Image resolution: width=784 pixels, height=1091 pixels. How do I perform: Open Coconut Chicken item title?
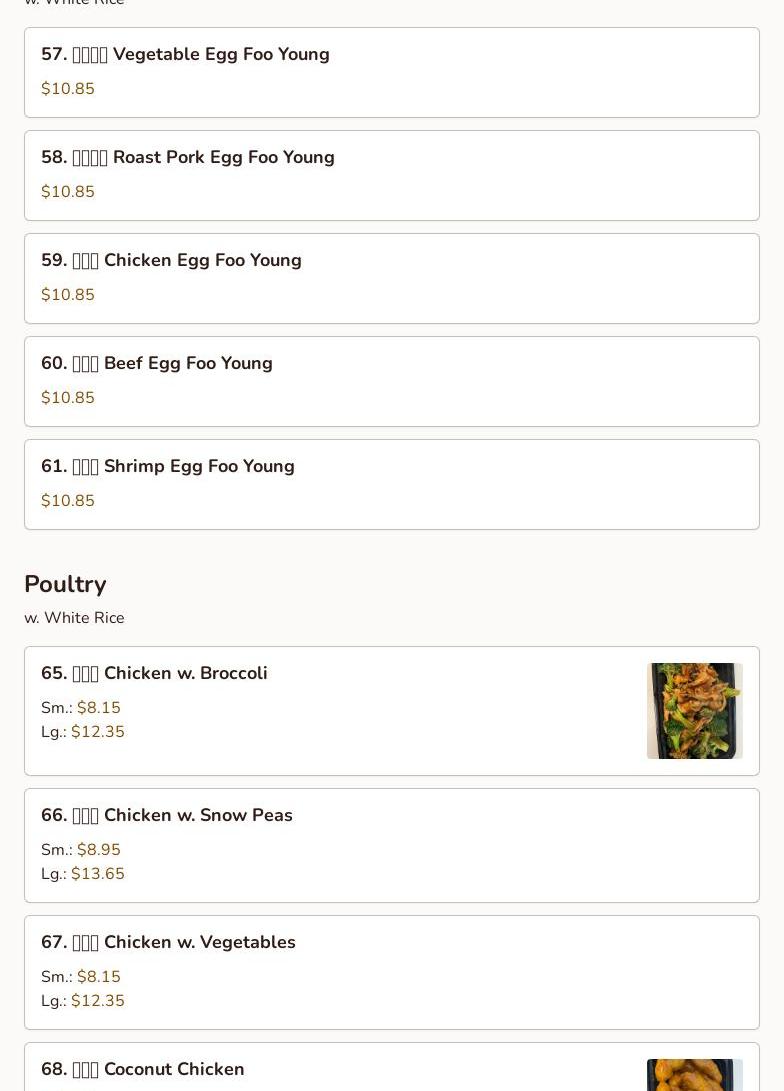tap(143, 1069)
